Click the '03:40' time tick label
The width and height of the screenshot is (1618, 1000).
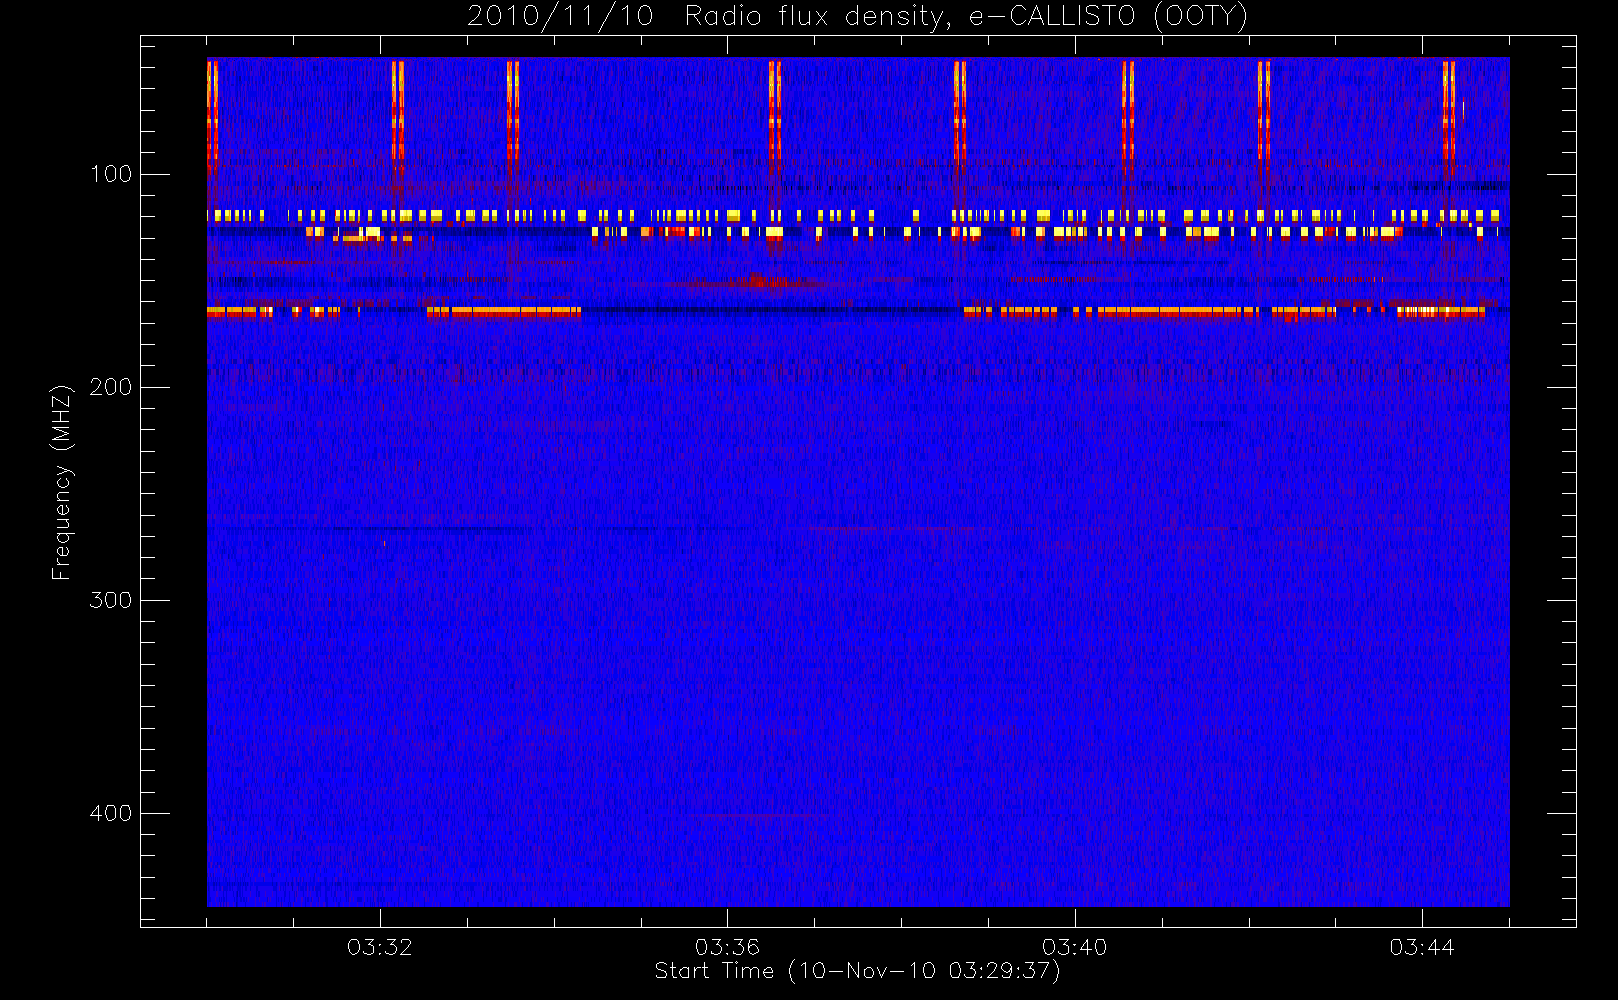point(1074,947)
